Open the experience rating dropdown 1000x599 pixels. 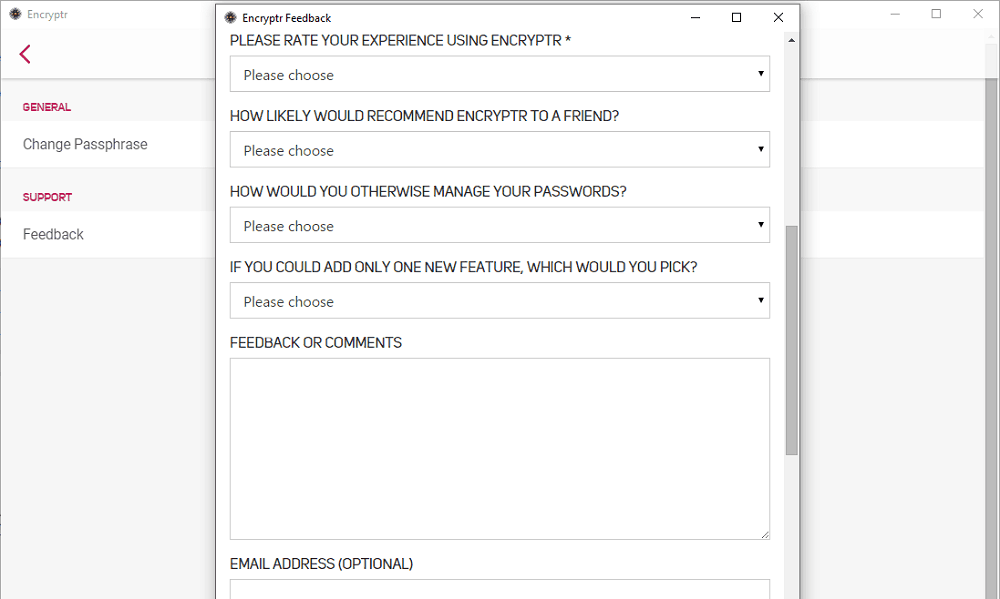[x=500, y=74]
